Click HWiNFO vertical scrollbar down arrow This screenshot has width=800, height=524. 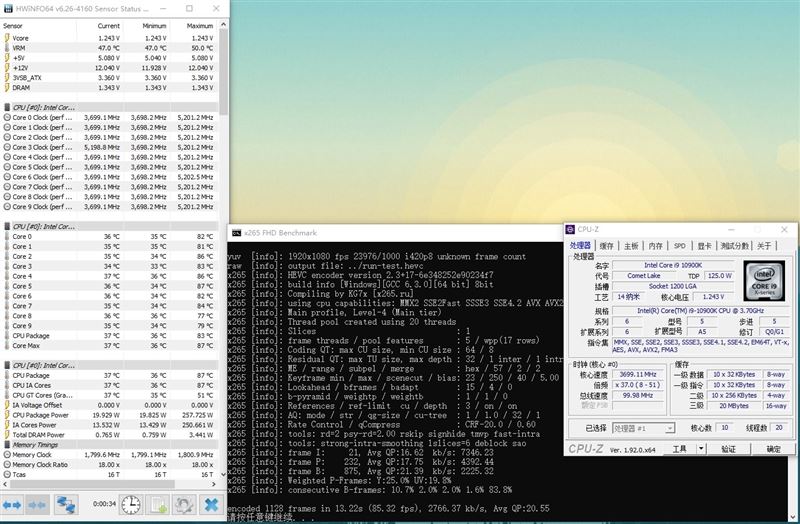click(x=223, y=475)
